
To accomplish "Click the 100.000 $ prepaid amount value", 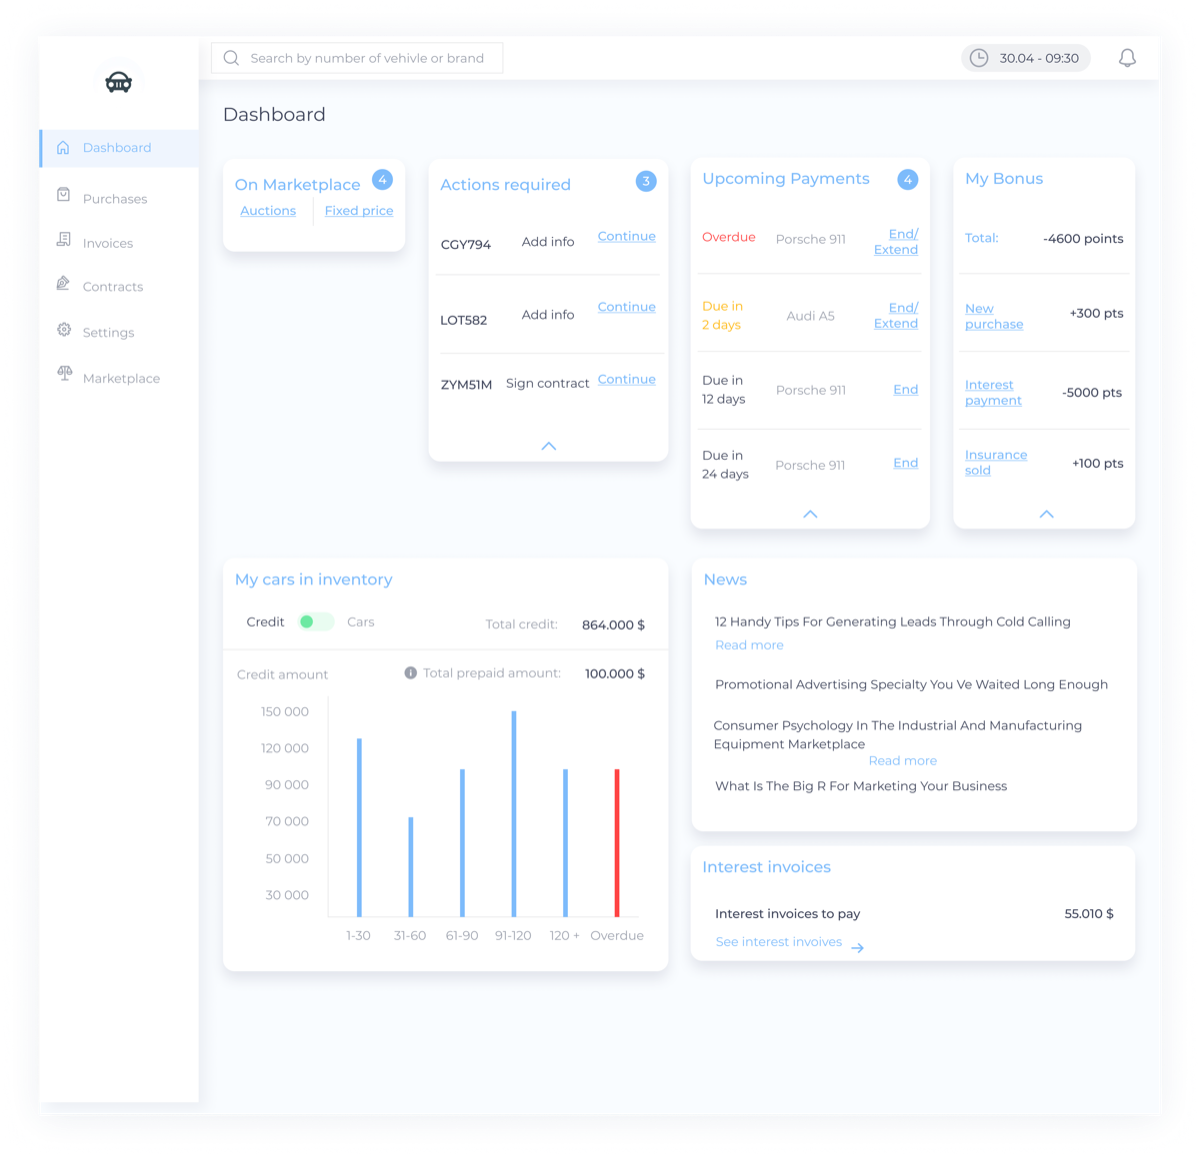I will [615, 674].
